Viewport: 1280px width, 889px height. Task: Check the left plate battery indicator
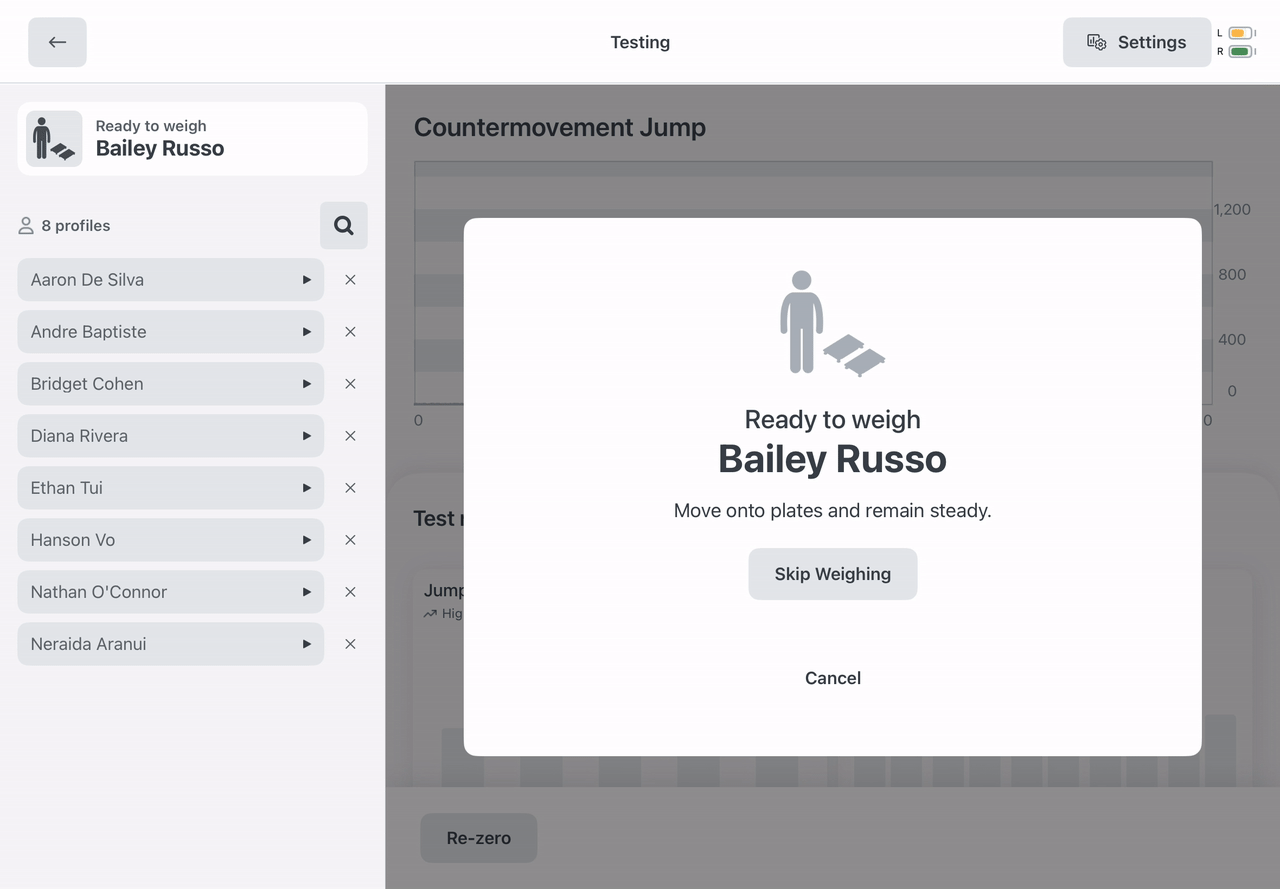[1241, 33]
